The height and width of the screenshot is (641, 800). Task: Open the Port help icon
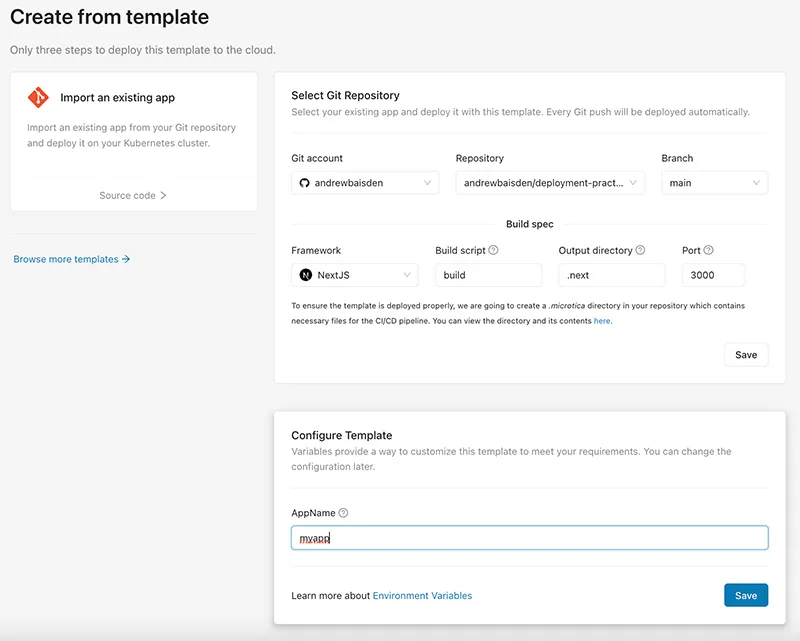pyautogui.click(x=709, y=250)
